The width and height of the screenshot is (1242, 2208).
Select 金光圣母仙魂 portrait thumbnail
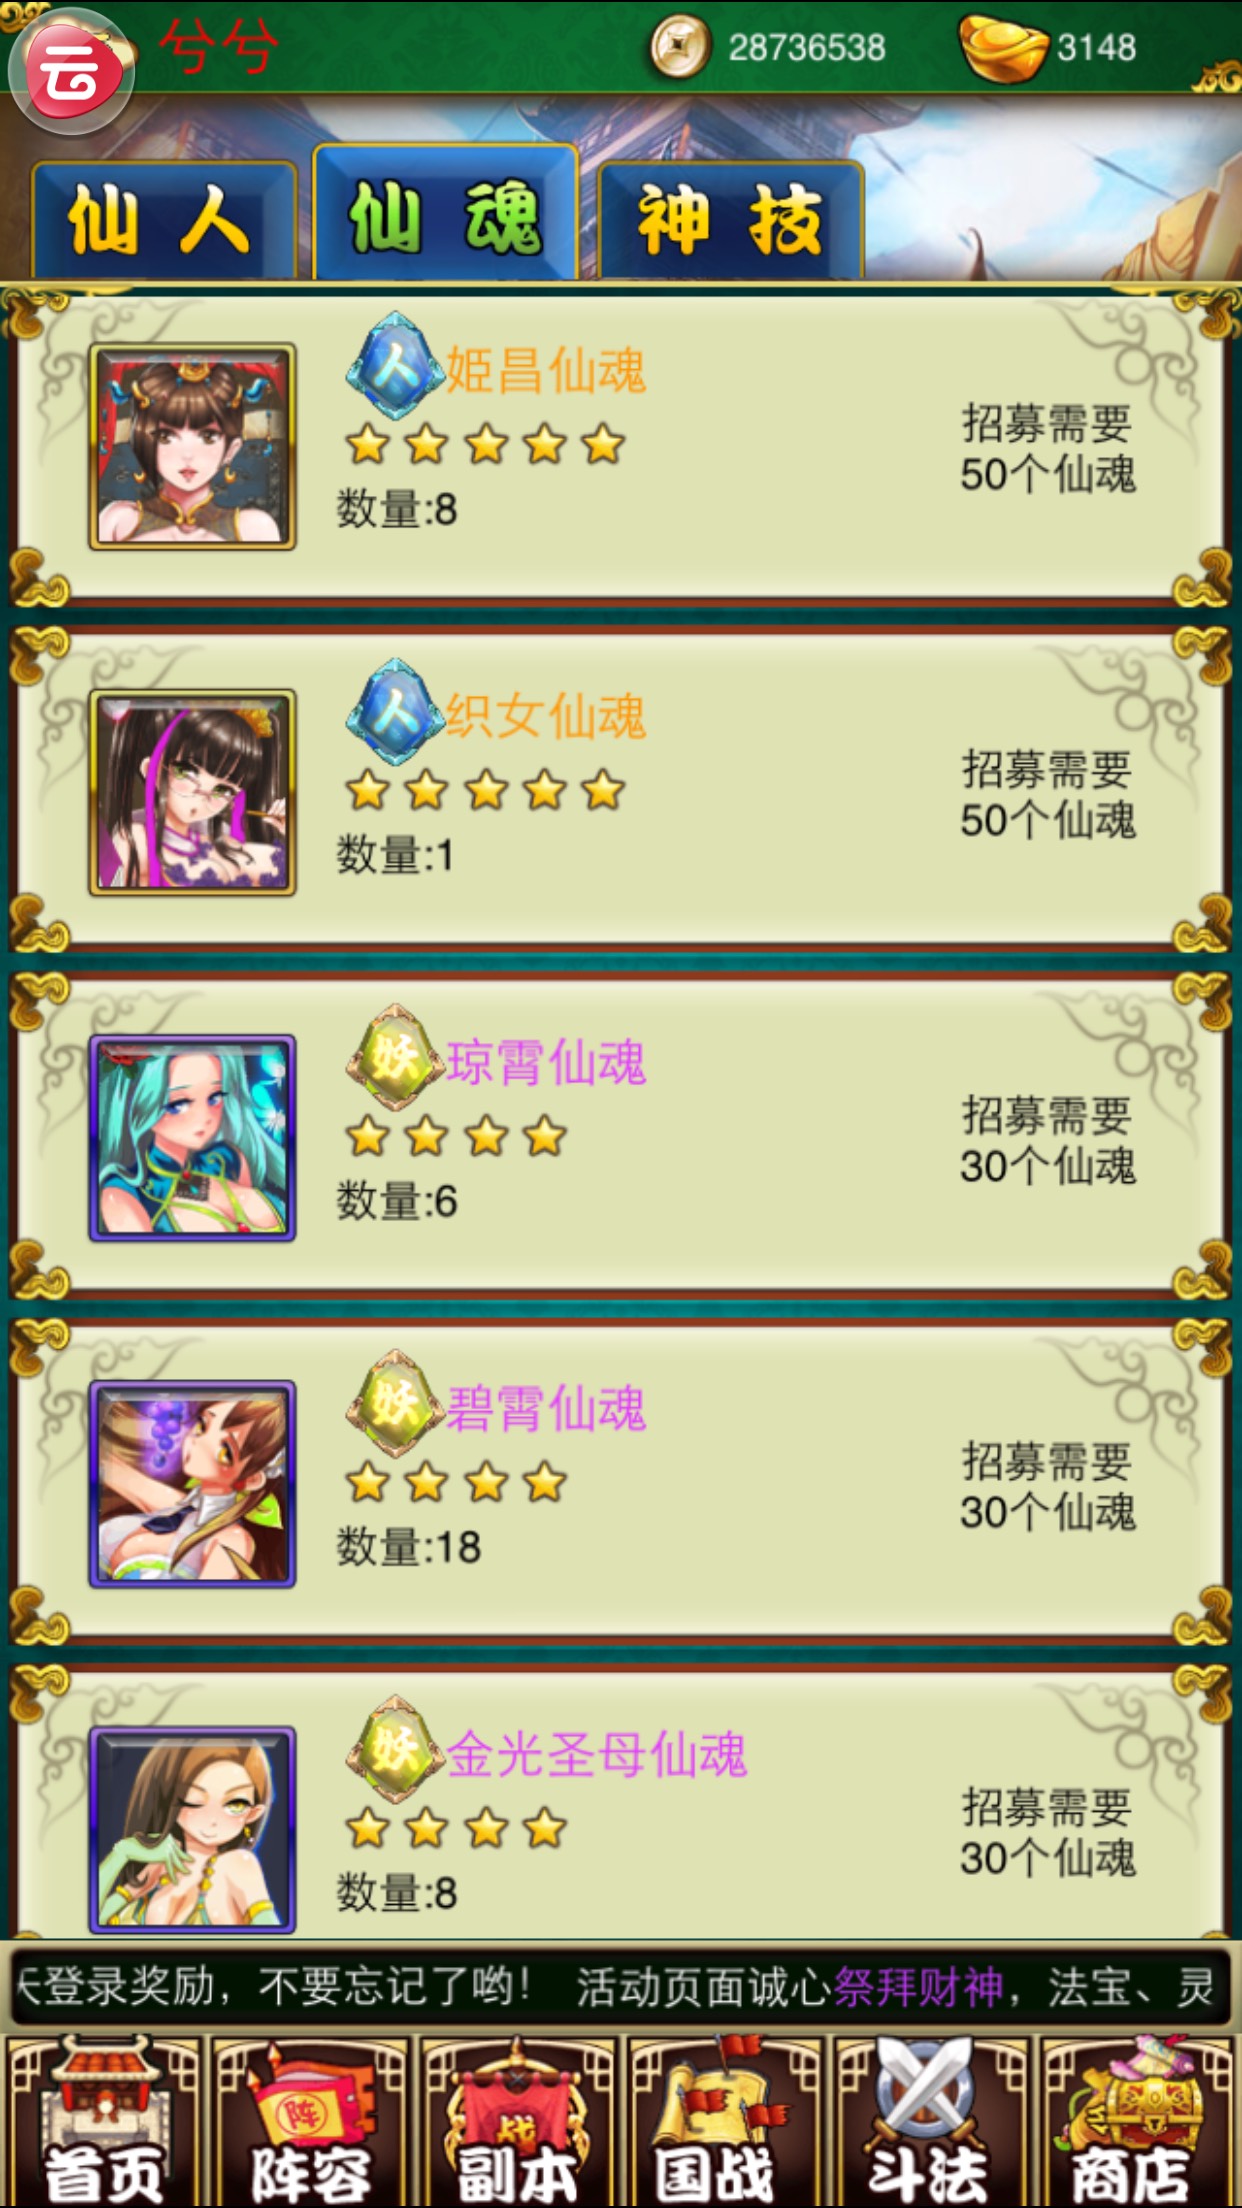click(x=192, y=1830)
